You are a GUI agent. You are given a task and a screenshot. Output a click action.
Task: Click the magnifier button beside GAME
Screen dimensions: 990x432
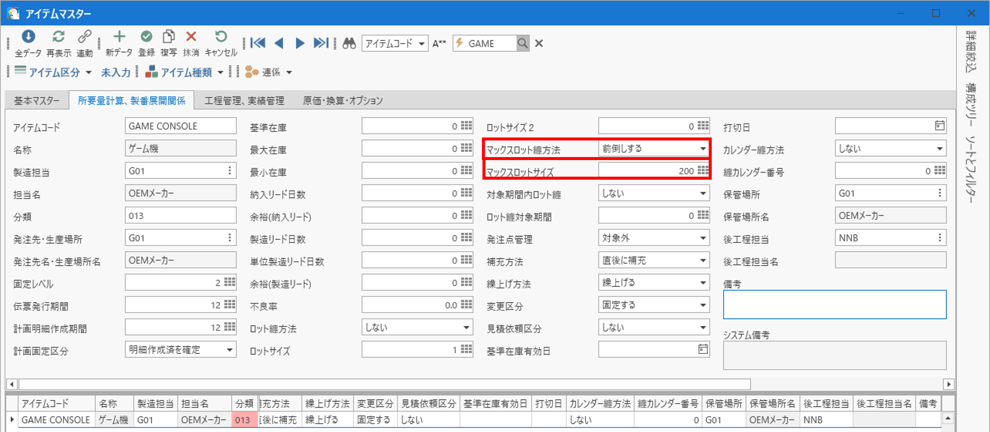pyautogui.click(x=523, y=43)
